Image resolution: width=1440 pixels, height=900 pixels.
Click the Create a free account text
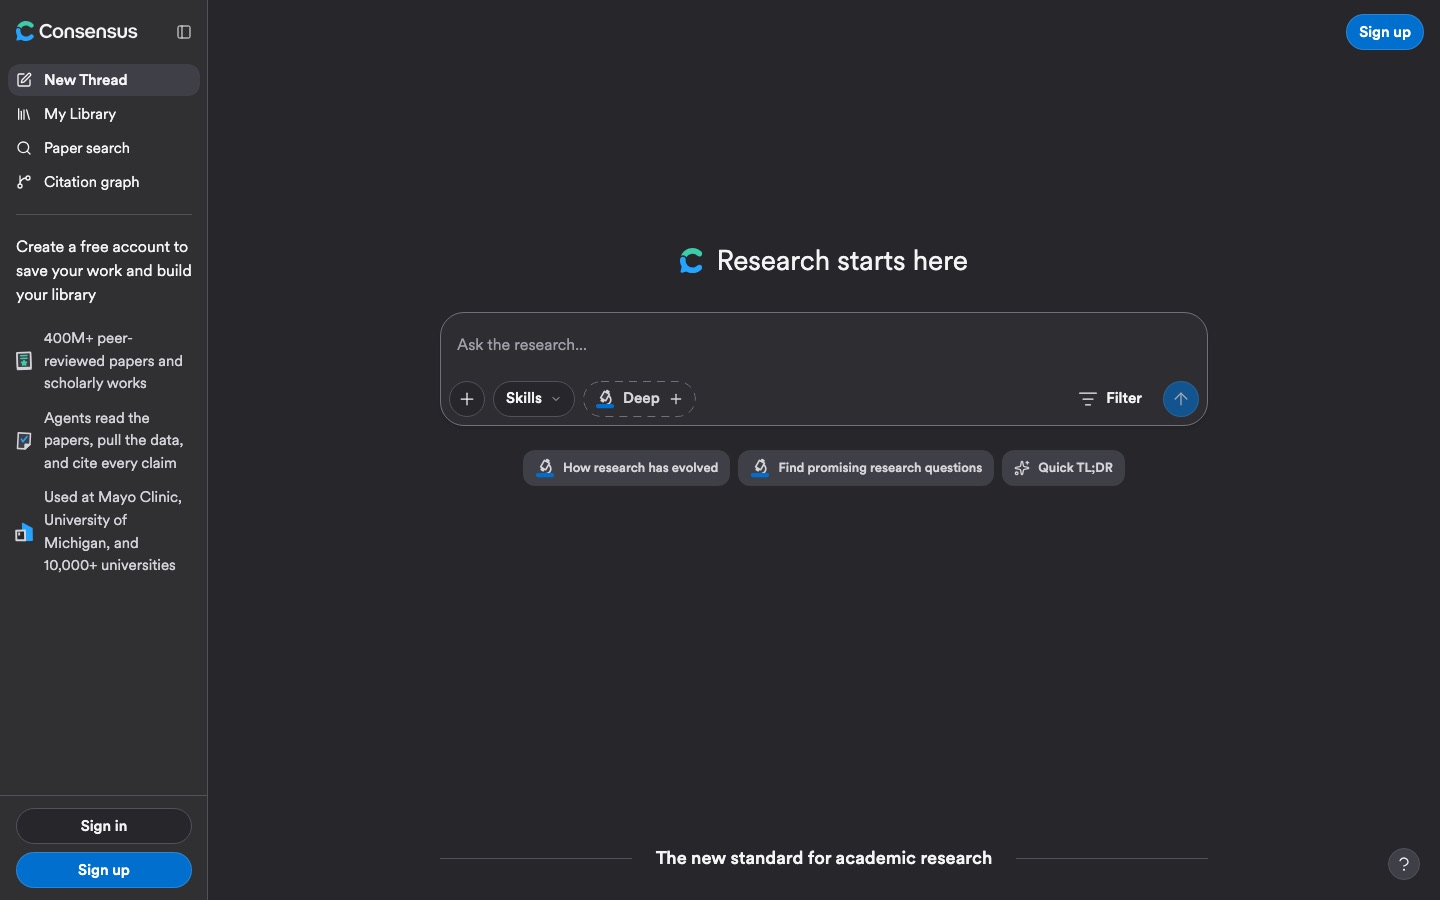coord(104,271)
